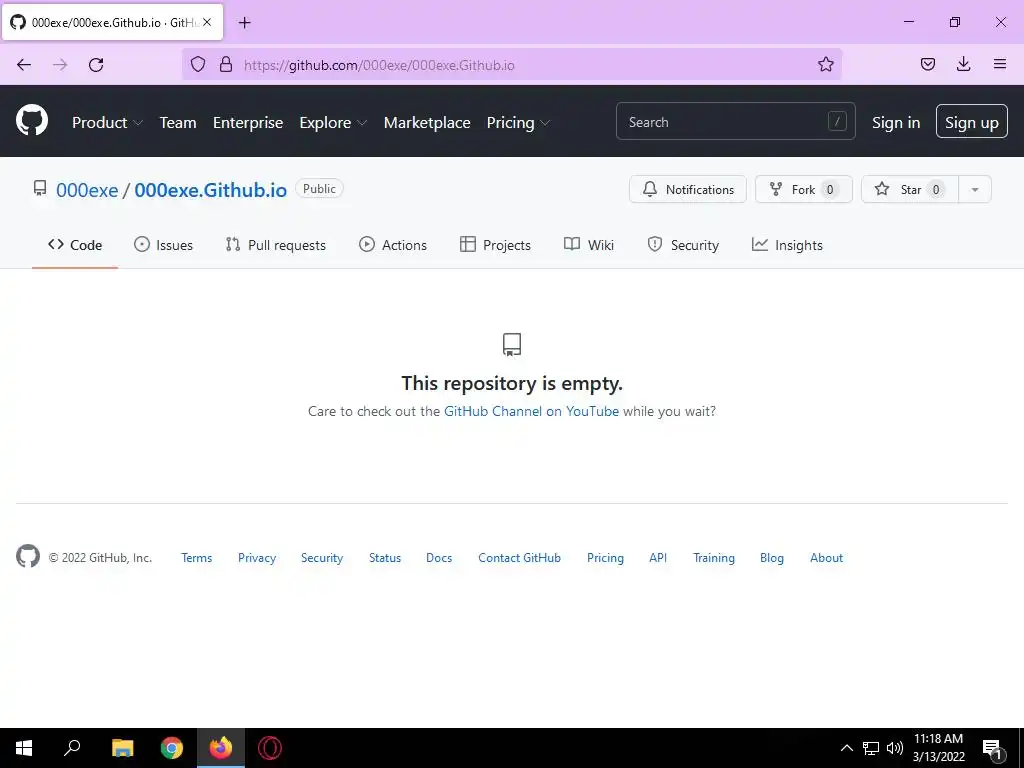Expand the Pricing dropdown in header
Screen dimensions: 1024x768
[x=519, y=123]
